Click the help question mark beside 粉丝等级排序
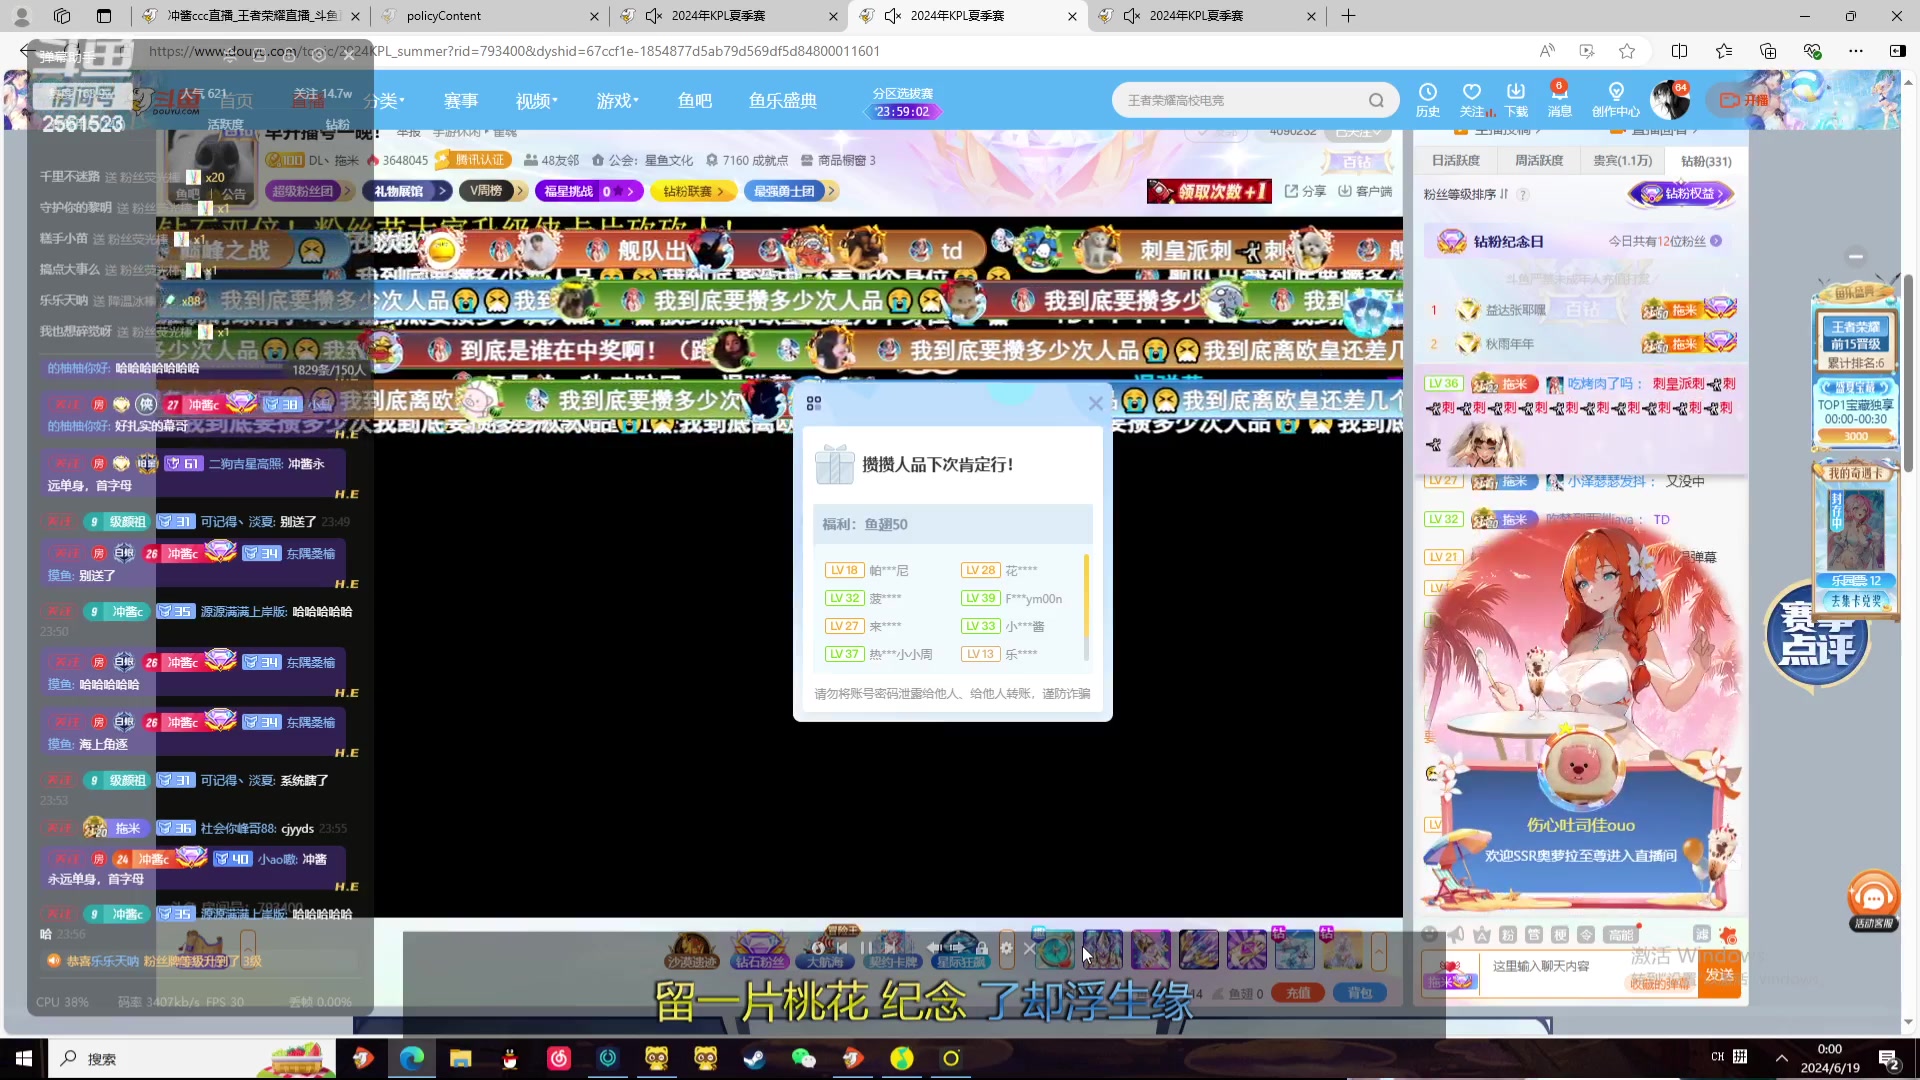The image size is (1920, 1080). 1523,195
